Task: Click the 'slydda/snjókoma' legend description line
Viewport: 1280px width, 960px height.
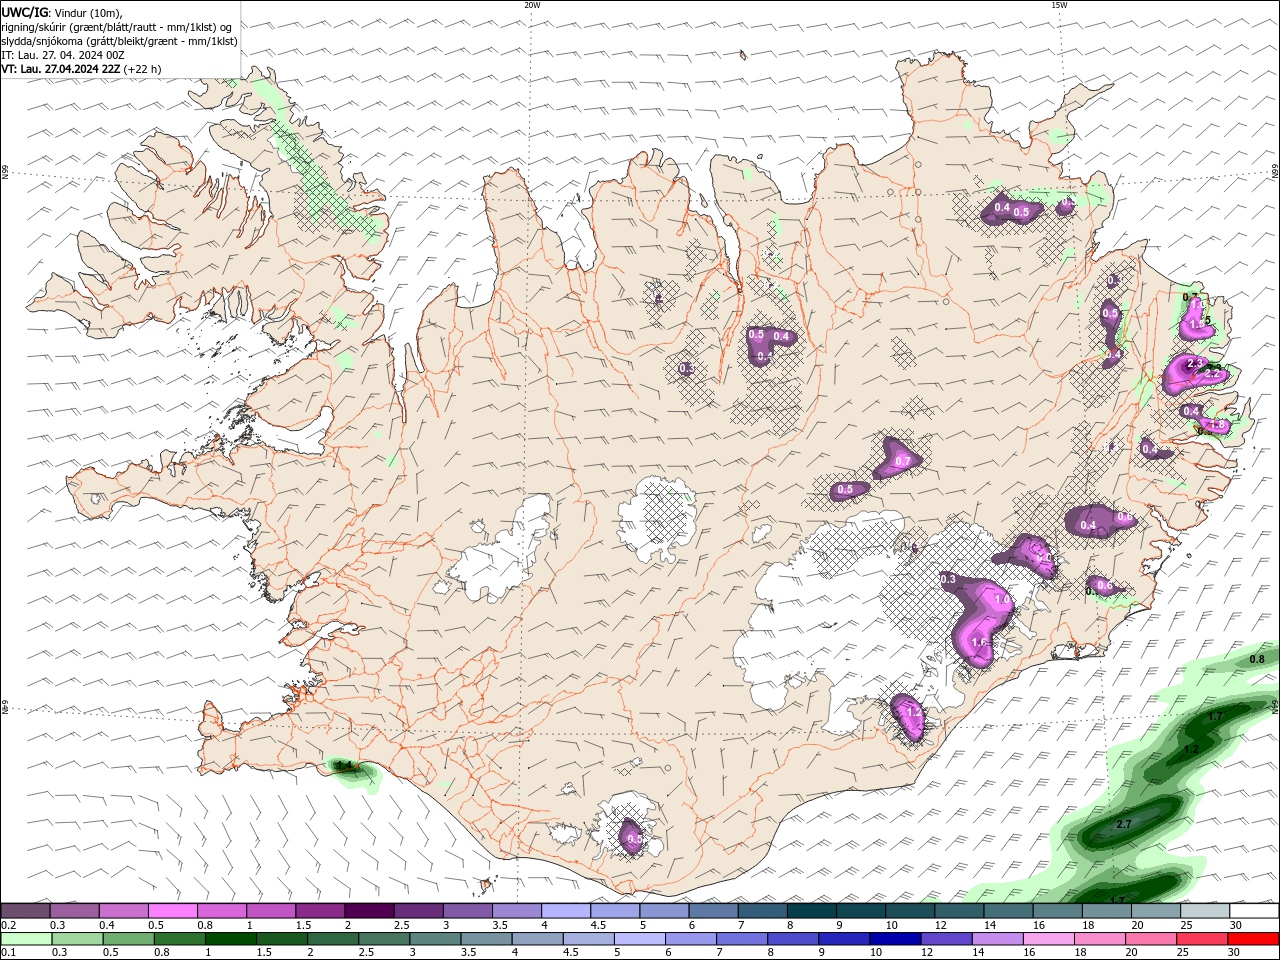Action: point(119,41)
